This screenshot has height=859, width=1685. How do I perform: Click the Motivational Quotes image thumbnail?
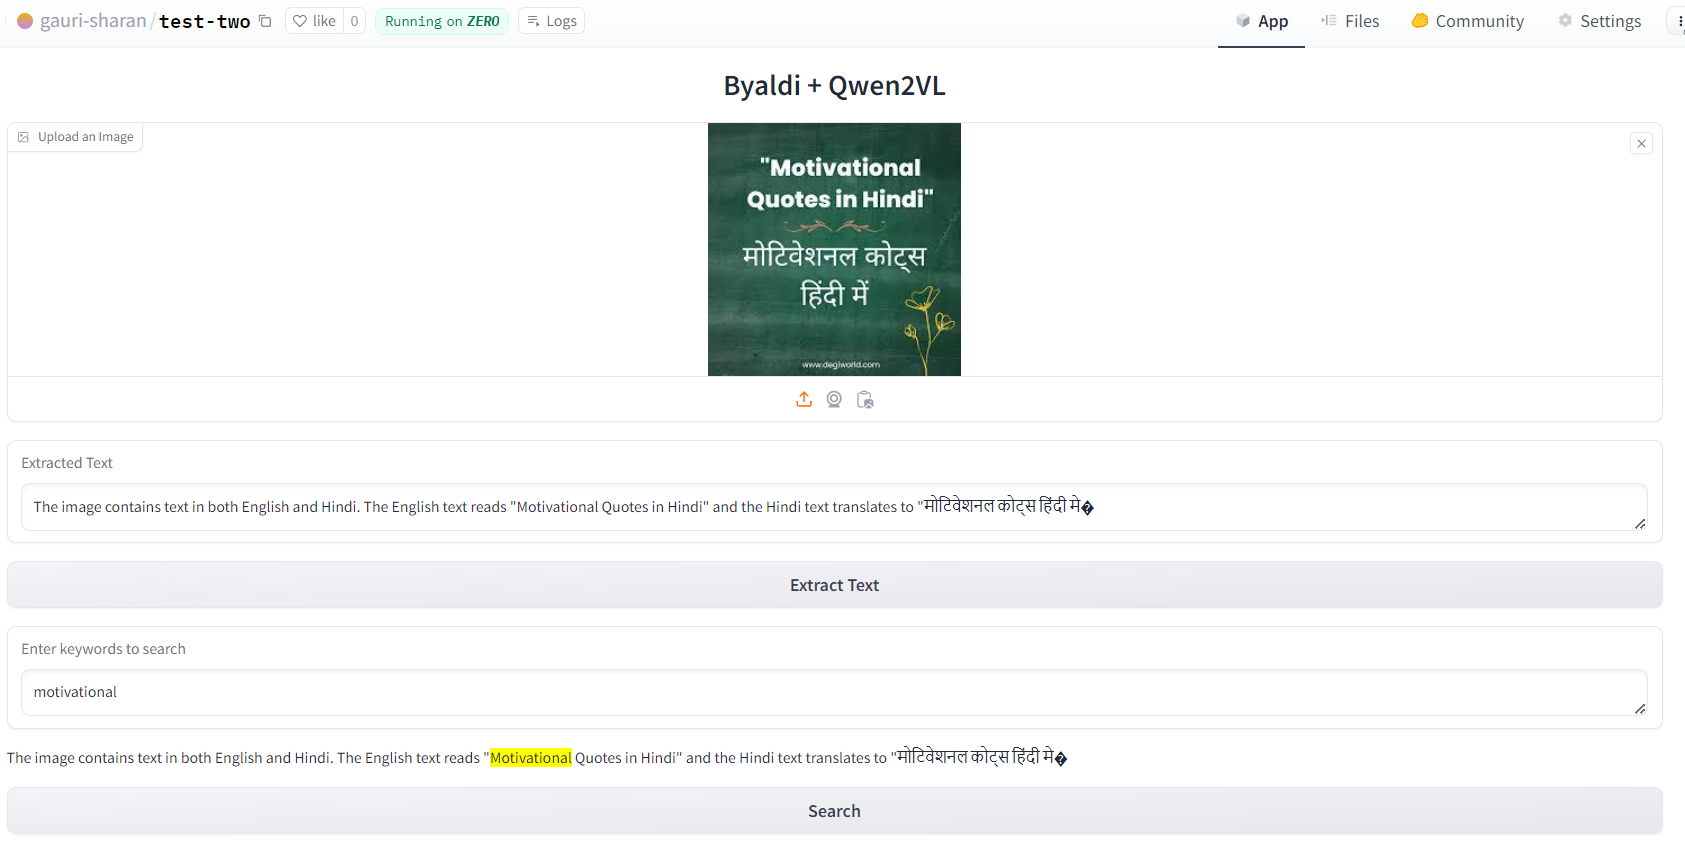click(834, 249)
